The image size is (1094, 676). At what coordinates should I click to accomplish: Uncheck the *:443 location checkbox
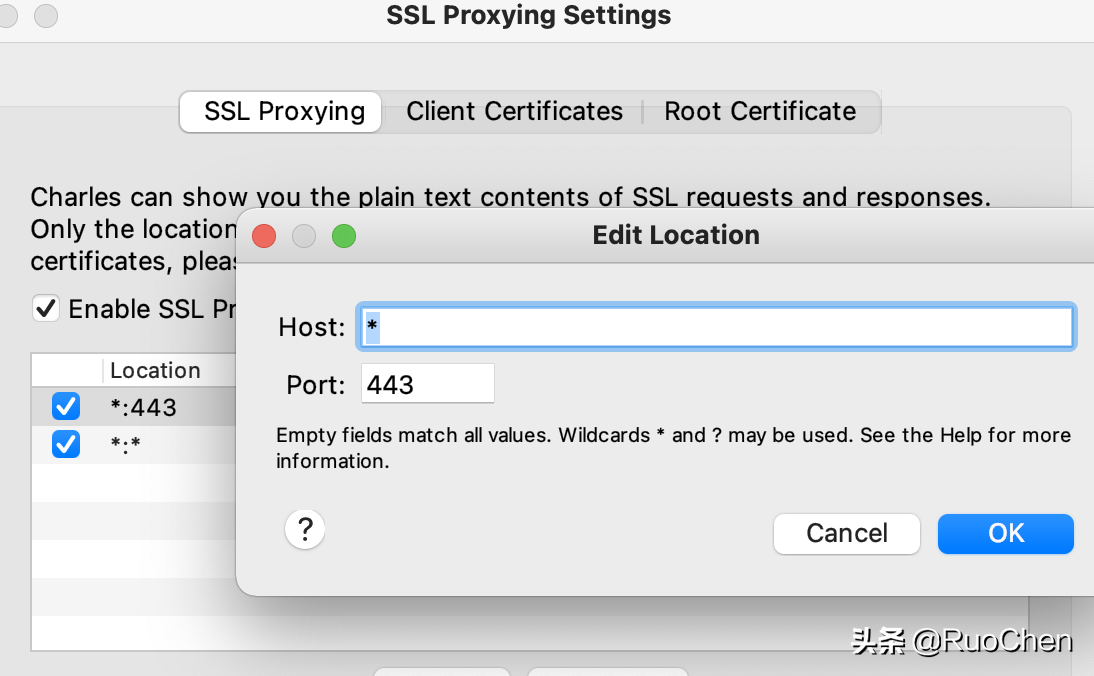(66, 406)
